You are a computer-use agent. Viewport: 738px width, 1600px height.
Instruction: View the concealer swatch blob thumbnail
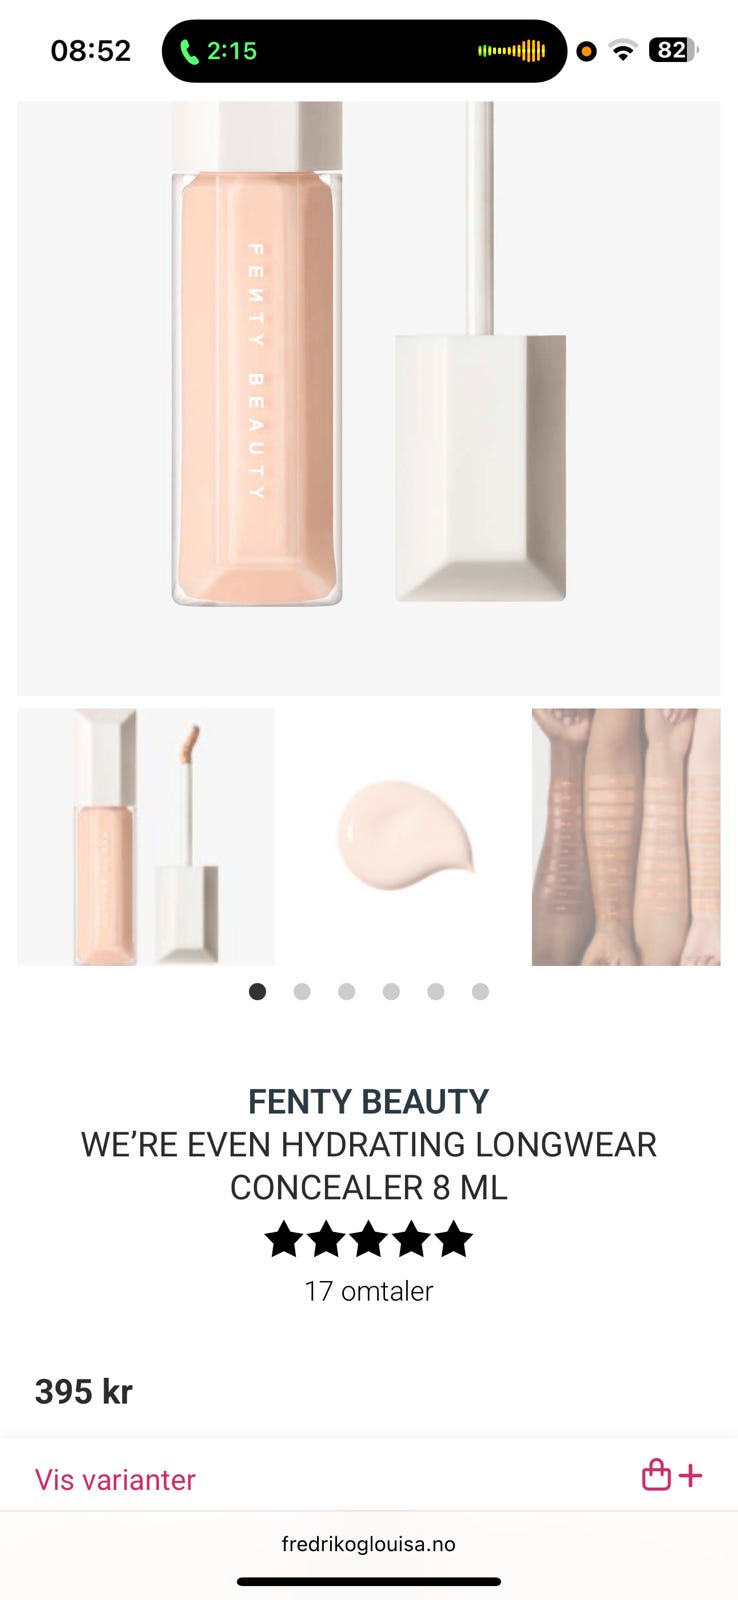(x=403, y=837)
